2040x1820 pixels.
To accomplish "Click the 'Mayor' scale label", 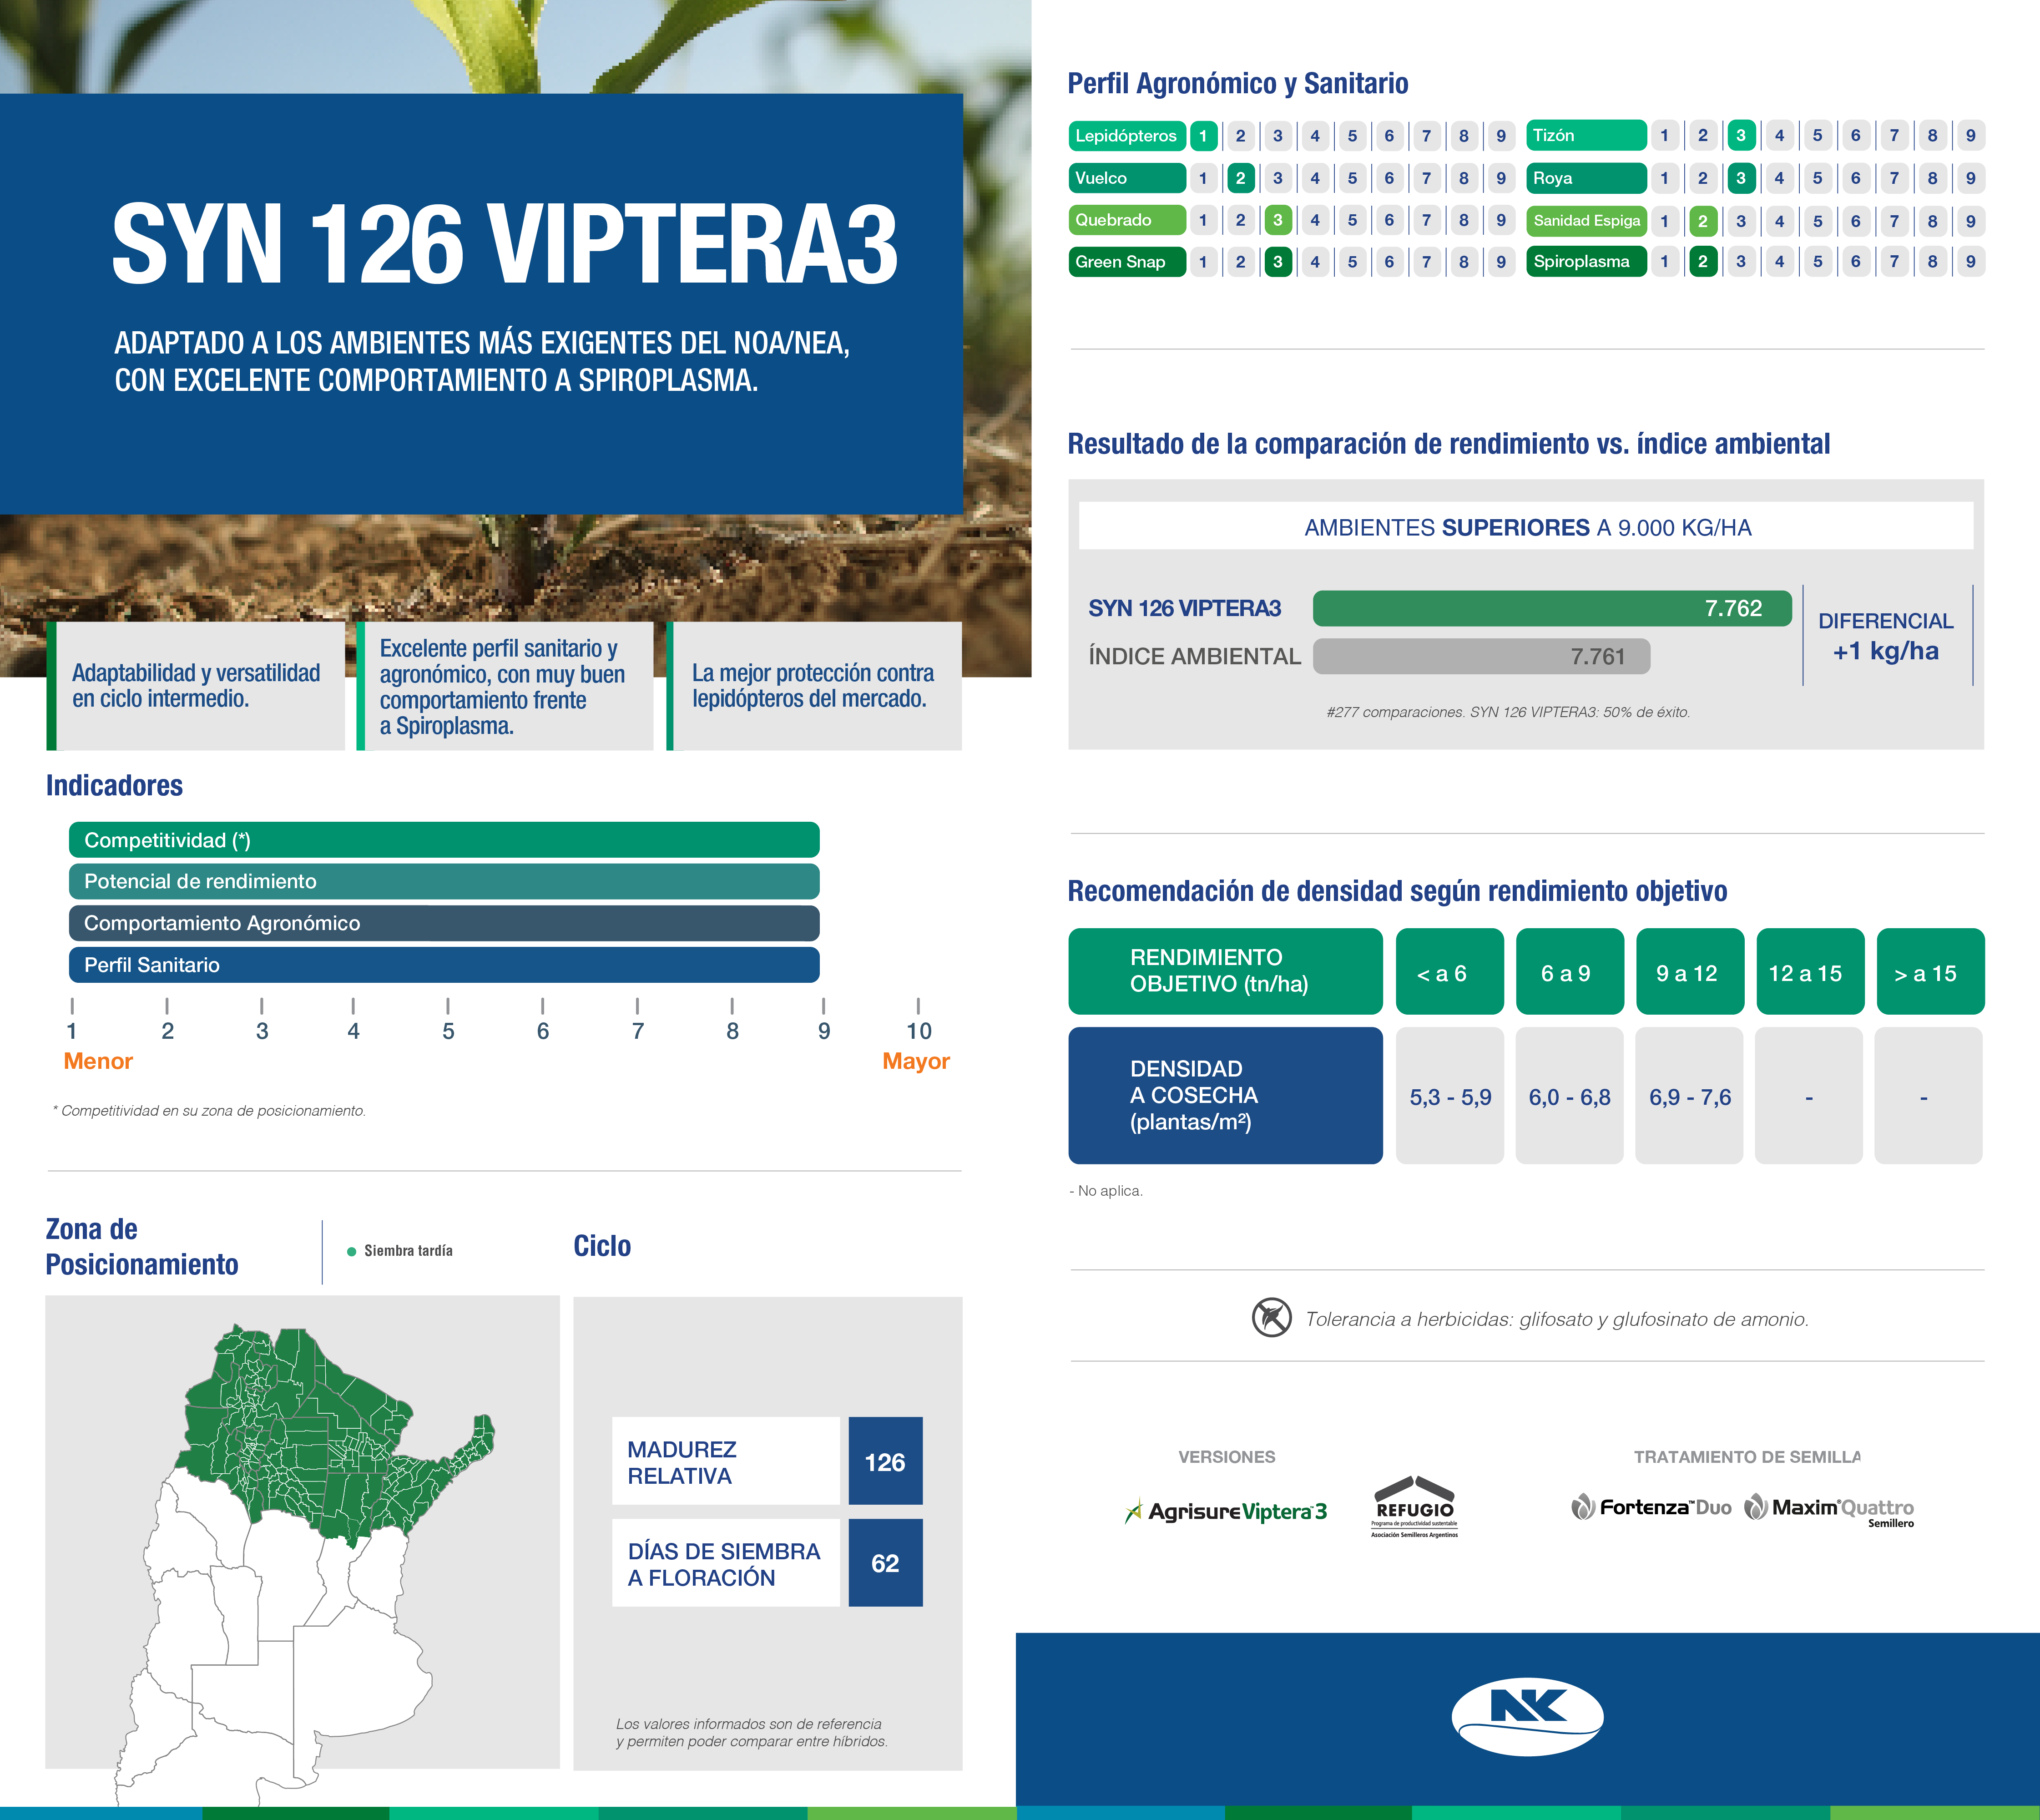I will point(916,1062).
